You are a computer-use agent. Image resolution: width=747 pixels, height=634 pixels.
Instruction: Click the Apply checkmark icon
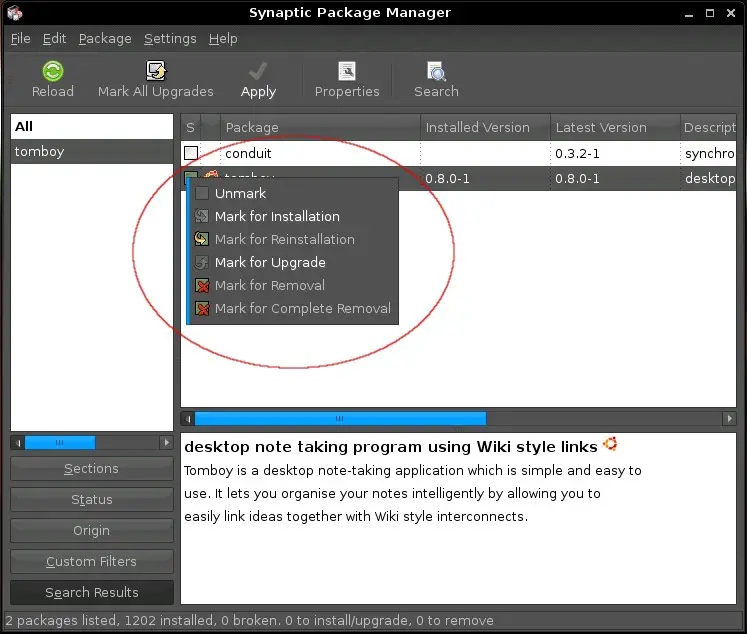pos(258,71)
